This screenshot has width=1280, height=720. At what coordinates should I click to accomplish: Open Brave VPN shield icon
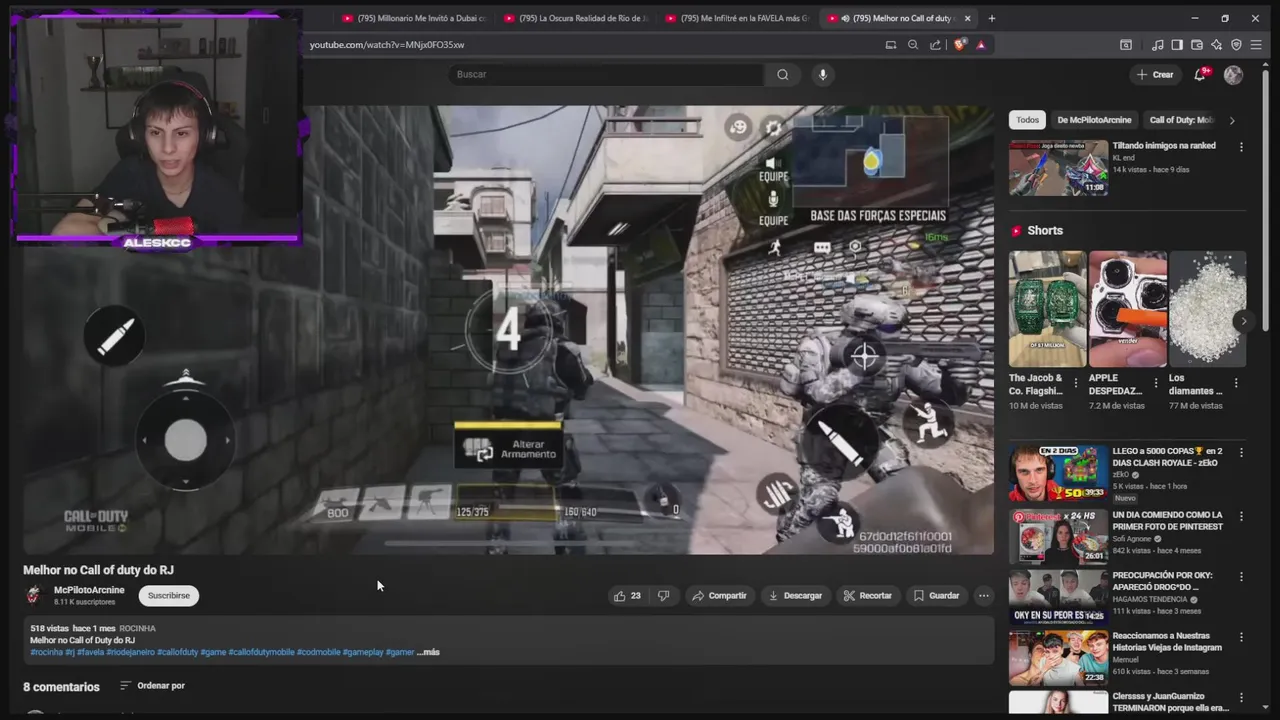point(1237,45)
